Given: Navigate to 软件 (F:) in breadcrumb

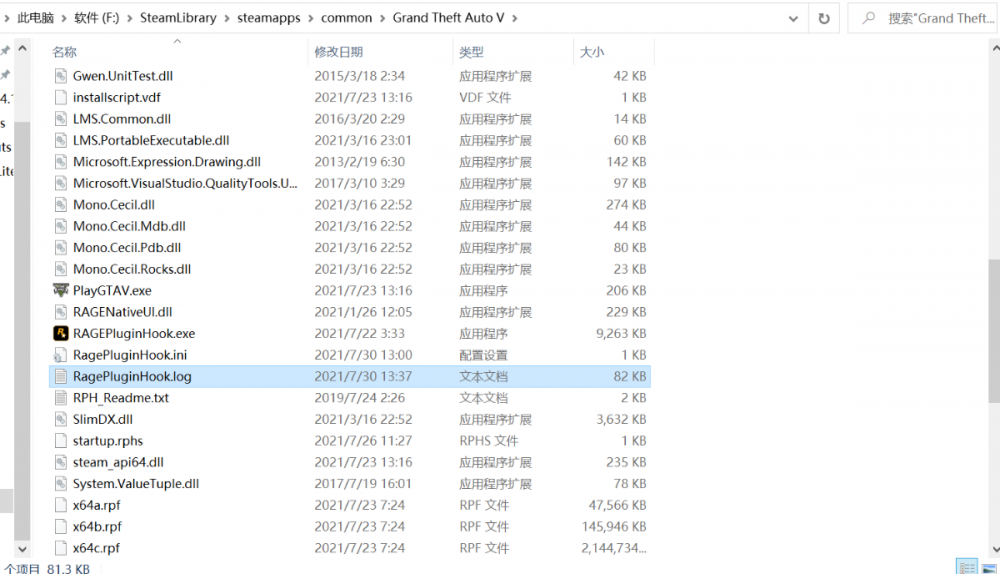Looking at the screenshot, I should 96,18.
